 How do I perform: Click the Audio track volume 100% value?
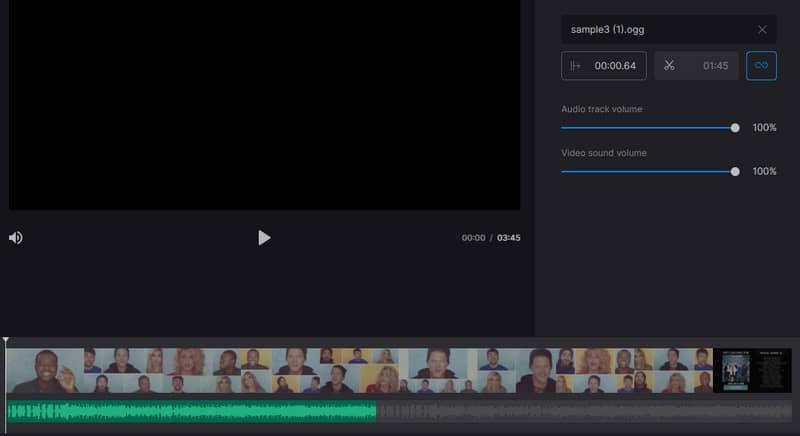point(764,127)
